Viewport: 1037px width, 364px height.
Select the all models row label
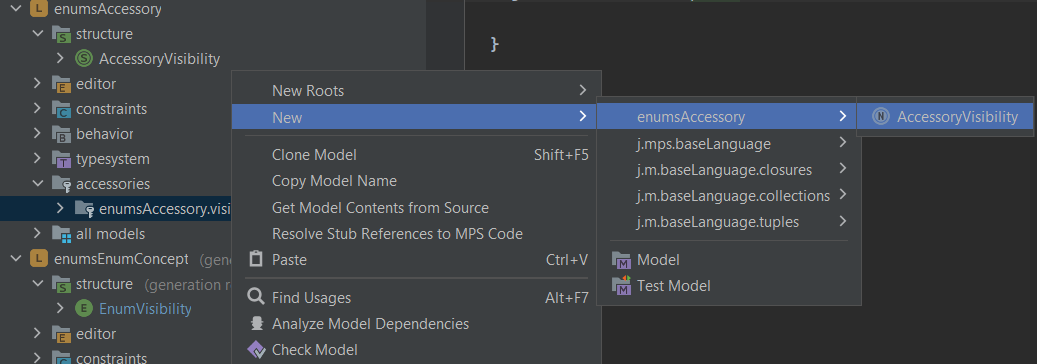[110, 234]
